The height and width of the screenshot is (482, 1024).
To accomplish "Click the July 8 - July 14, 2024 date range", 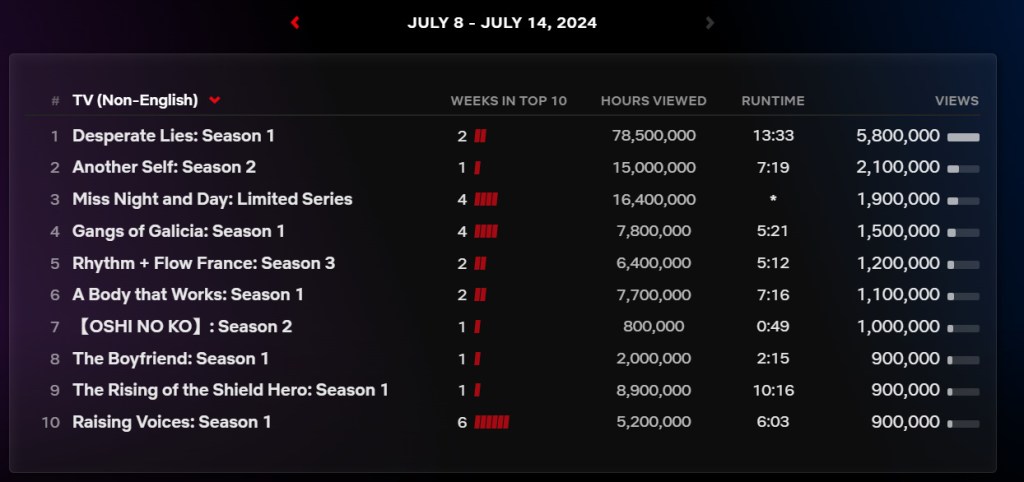I will [502, 22].
